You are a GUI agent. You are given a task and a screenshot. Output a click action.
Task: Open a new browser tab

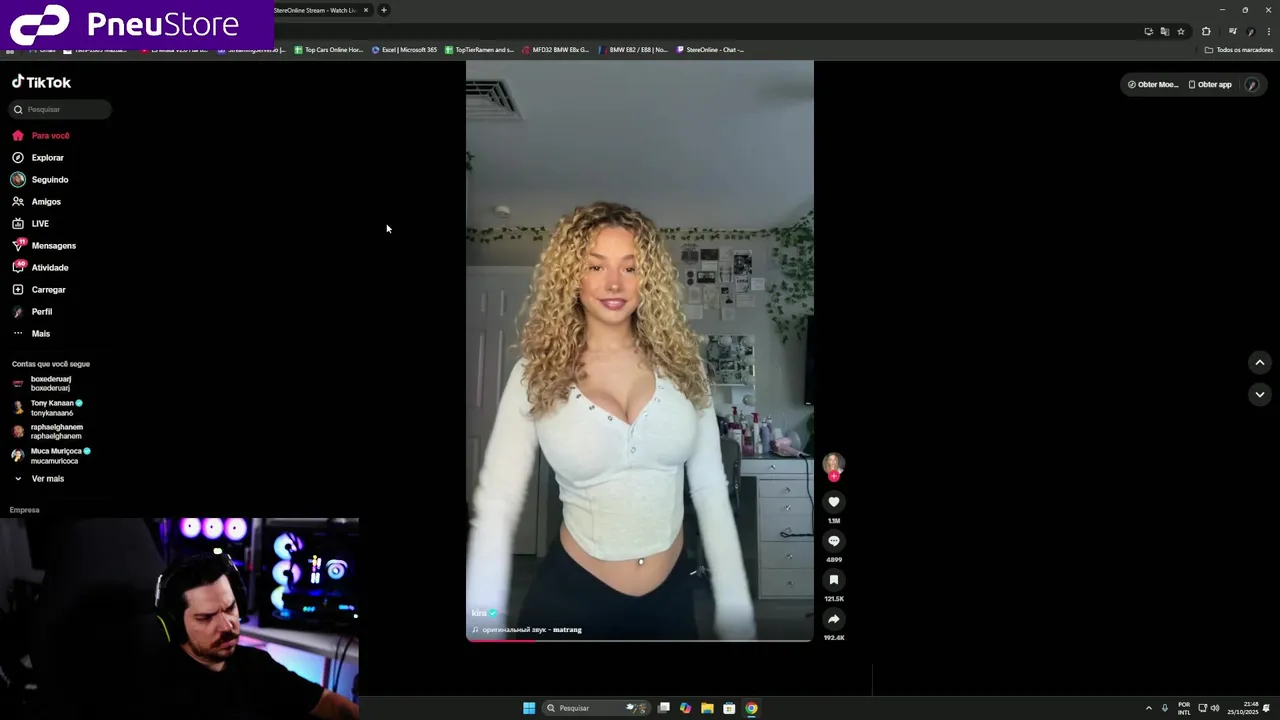coord(383,10)
